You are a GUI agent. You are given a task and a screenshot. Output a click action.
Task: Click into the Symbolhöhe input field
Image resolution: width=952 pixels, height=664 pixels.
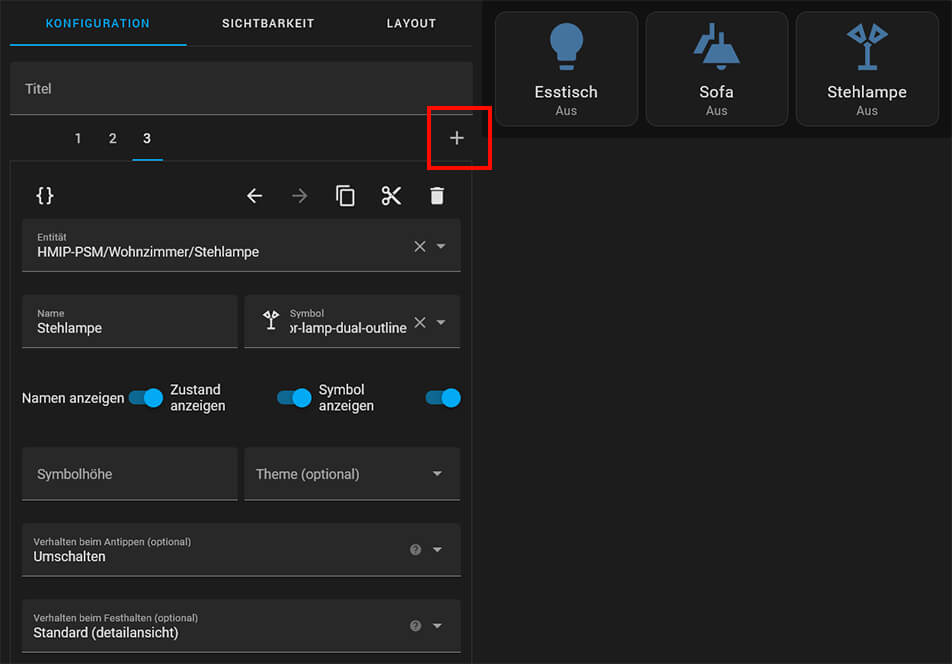pyautogui.click(x=129, y=474)
